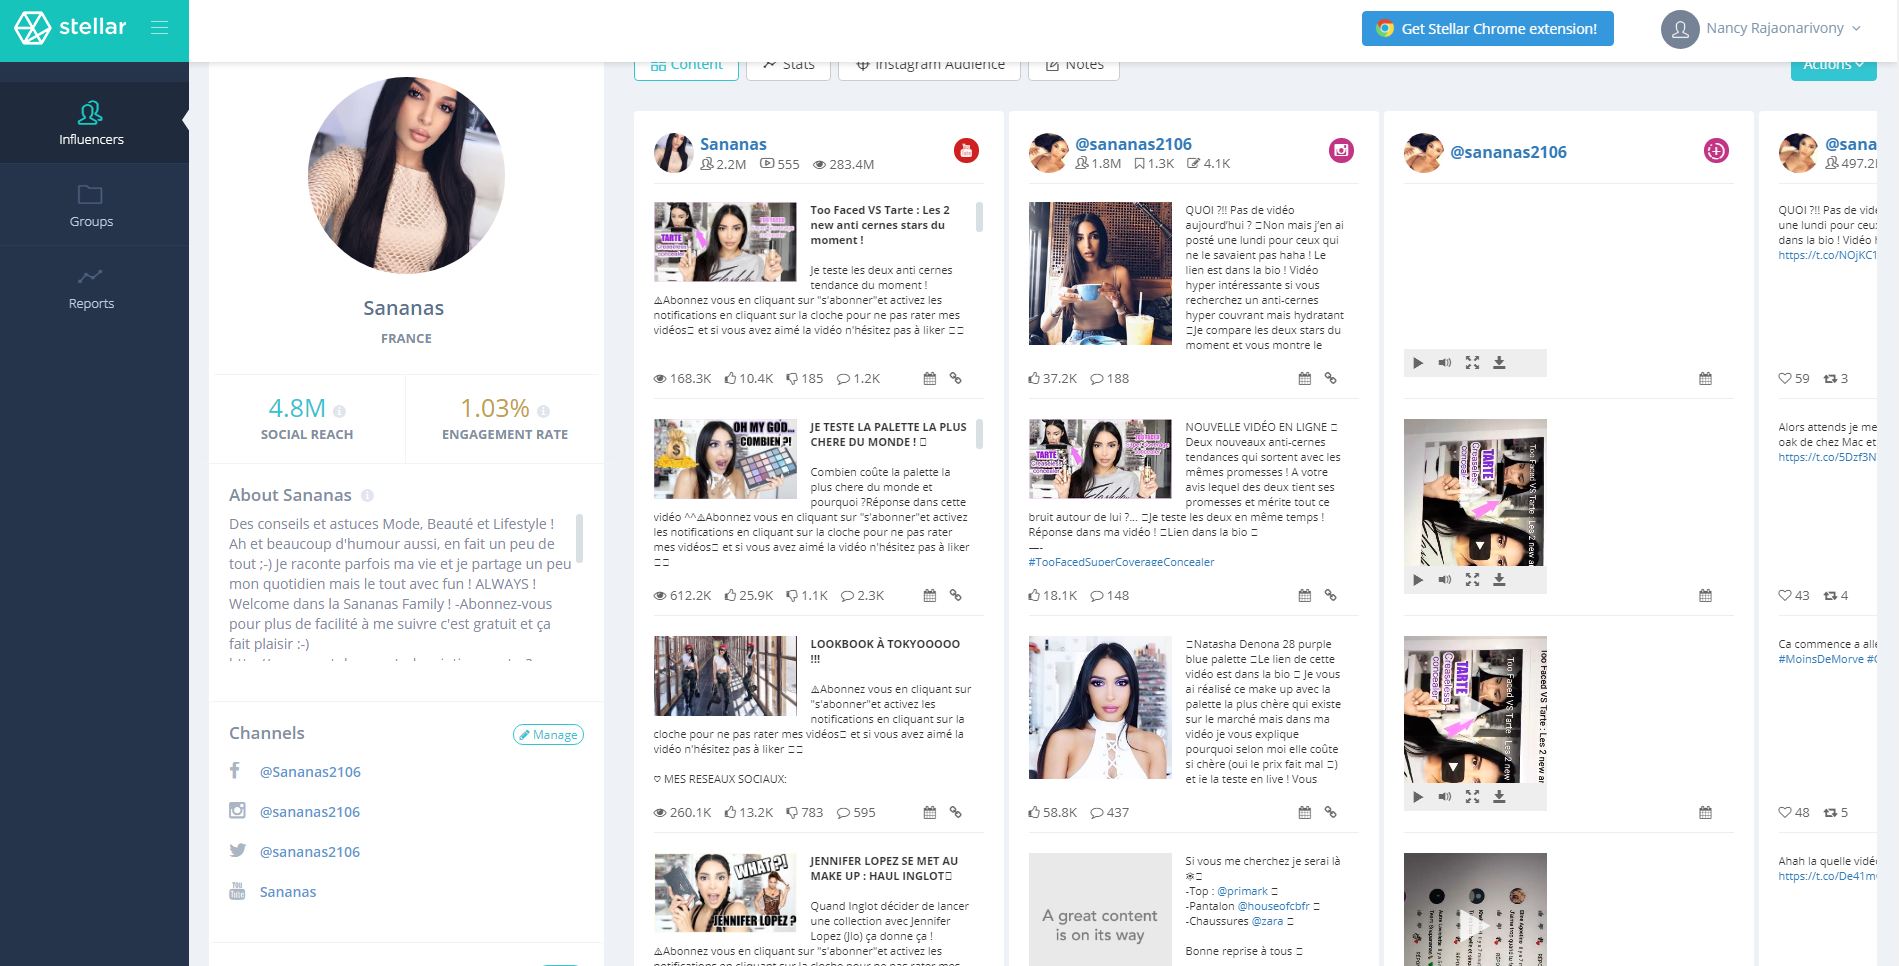Open the @sananas2106 stories card title

pos(1508,152)
